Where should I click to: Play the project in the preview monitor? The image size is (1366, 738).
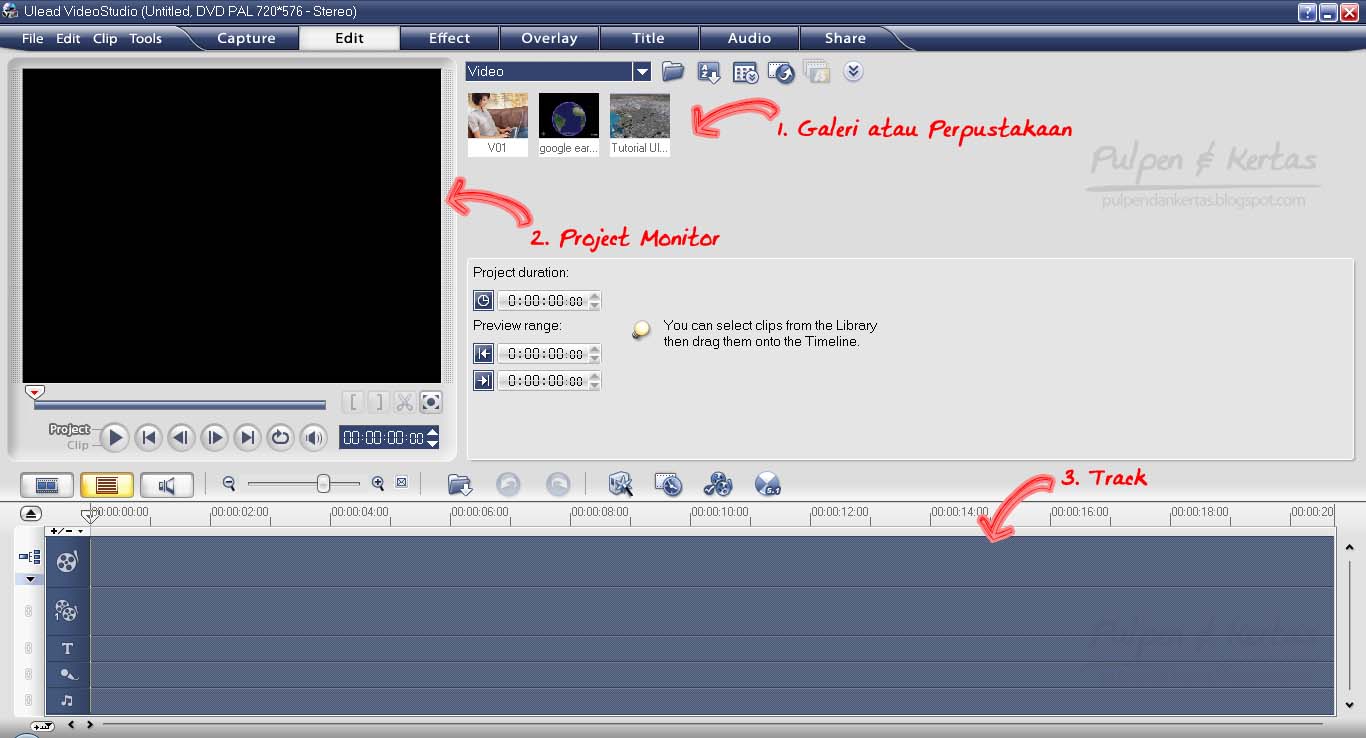(x=115, y=437)
